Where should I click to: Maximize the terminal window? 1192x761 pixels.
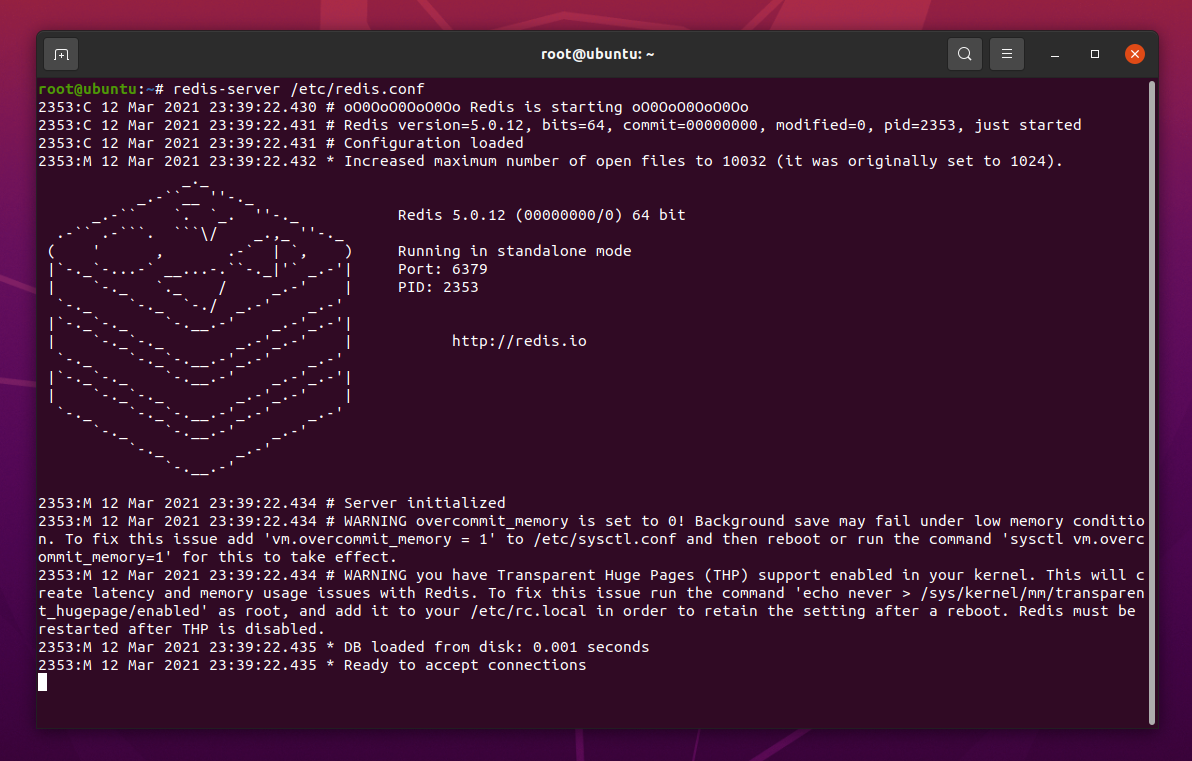click(1095, 54)
